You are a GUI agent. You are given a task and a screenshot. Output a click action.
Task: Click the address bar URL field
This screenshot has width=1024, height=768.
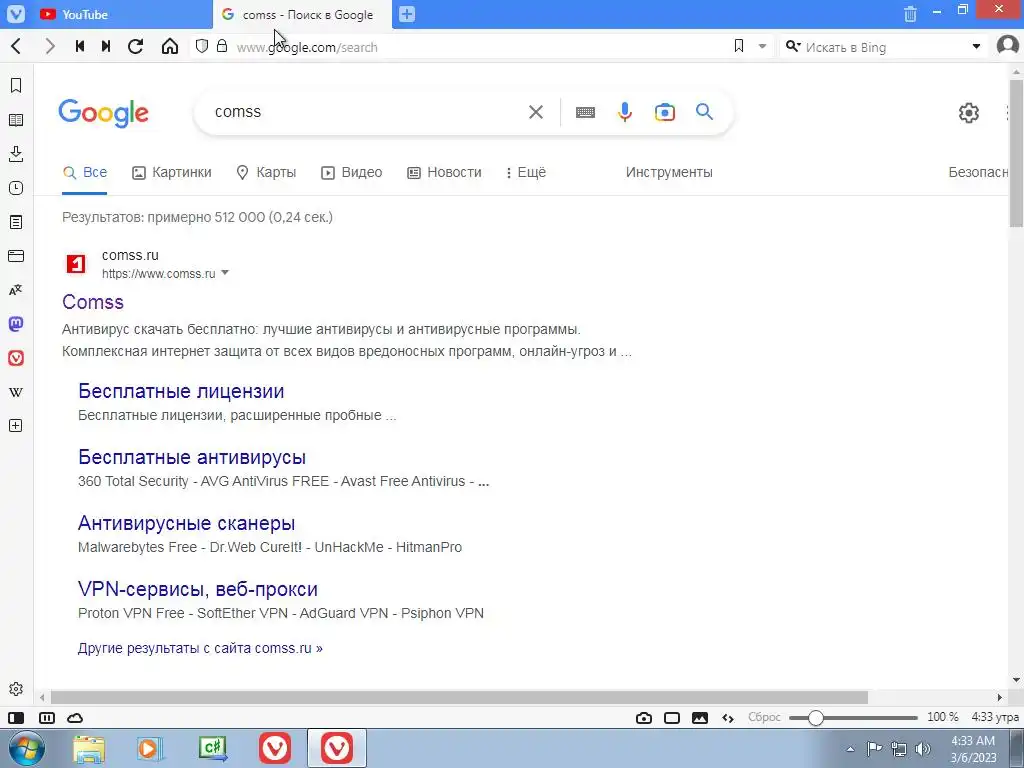coord(480,47)
